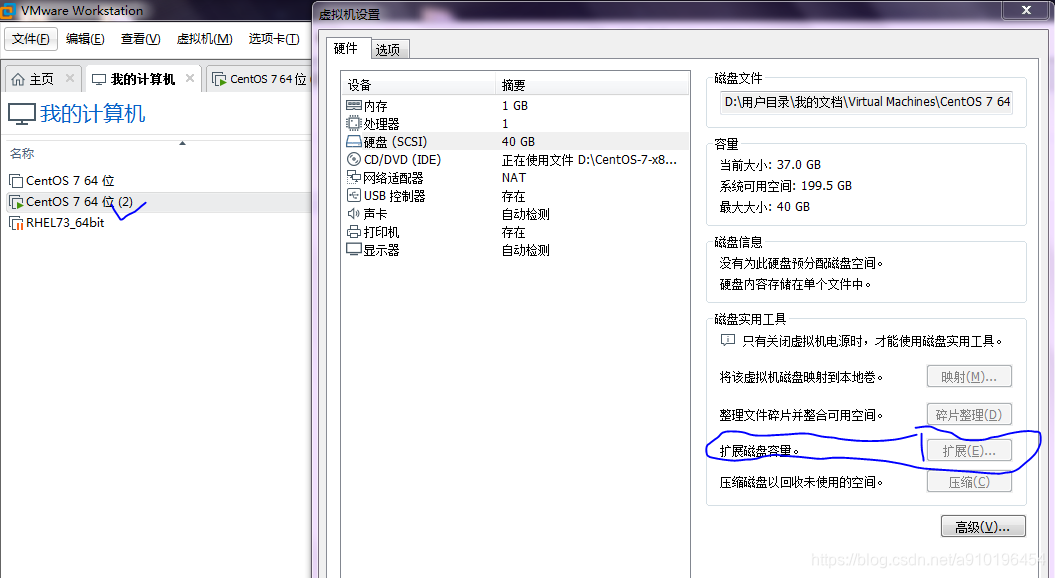This screenshot has width=1055, height=578.
Task: Click the large 我的计算机 heading monitor icon
Action: [22, 114]
